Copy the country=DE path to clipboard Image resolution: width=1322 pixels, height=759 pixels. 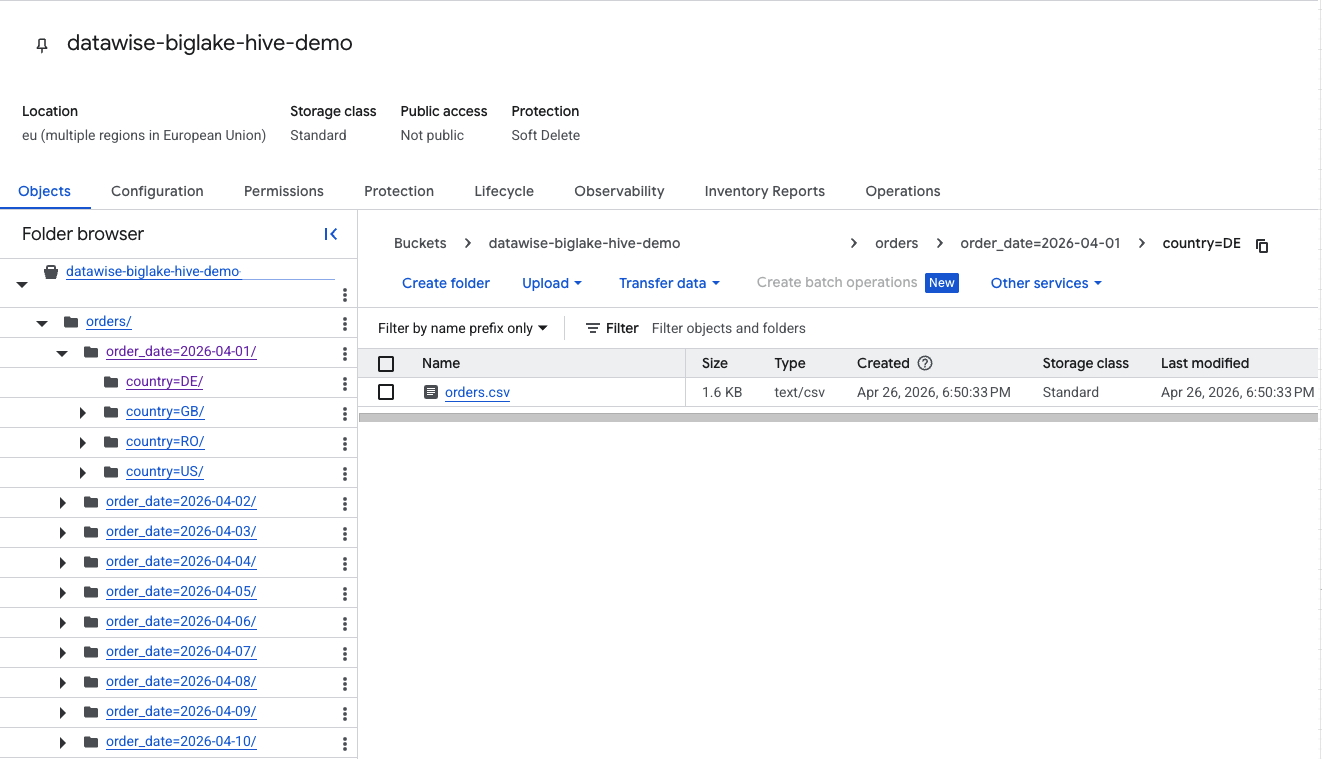click(1262, 245)
